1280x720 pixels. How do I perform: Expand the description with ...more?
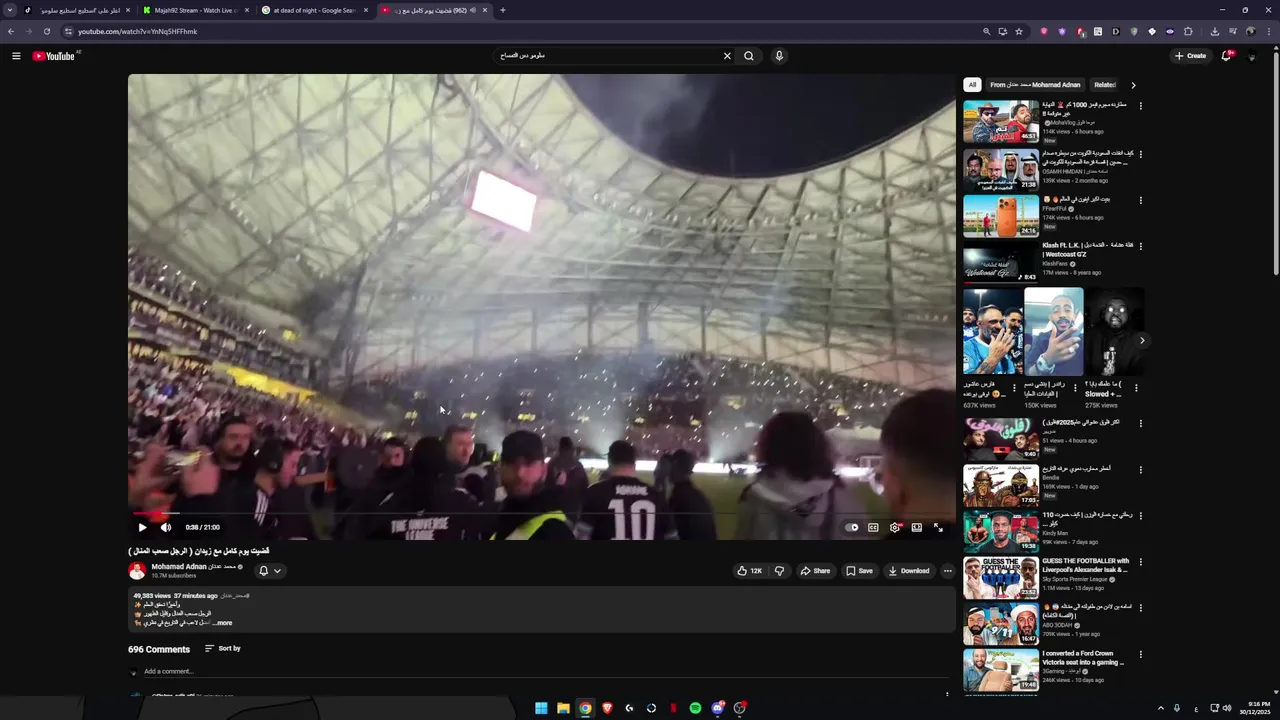coord(222,623)
